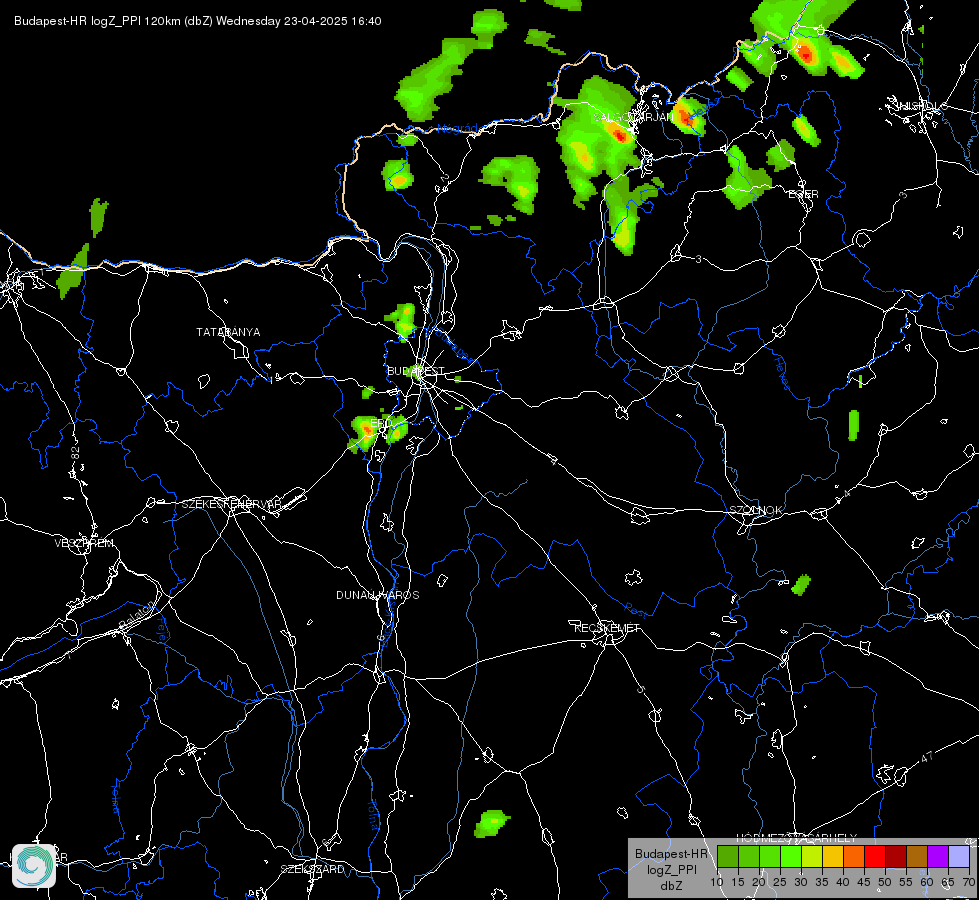
Task: Click the VESZPREM city label
Action: 84,543
